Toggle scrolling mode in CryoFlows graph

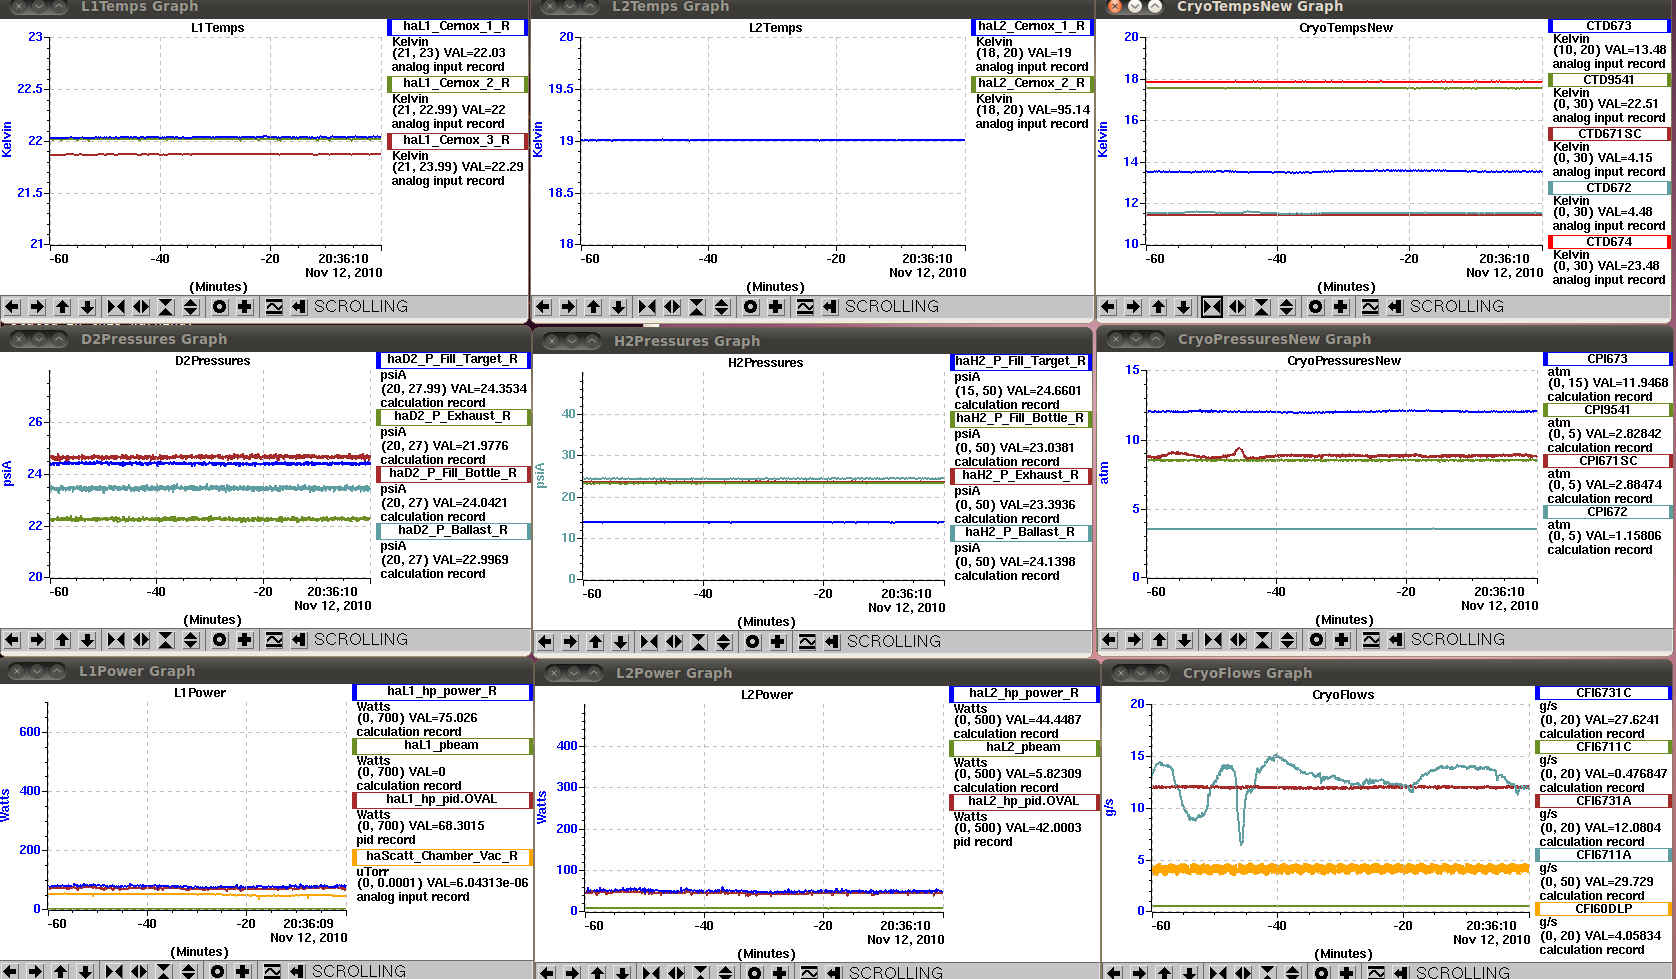(x=1401, y=972)
